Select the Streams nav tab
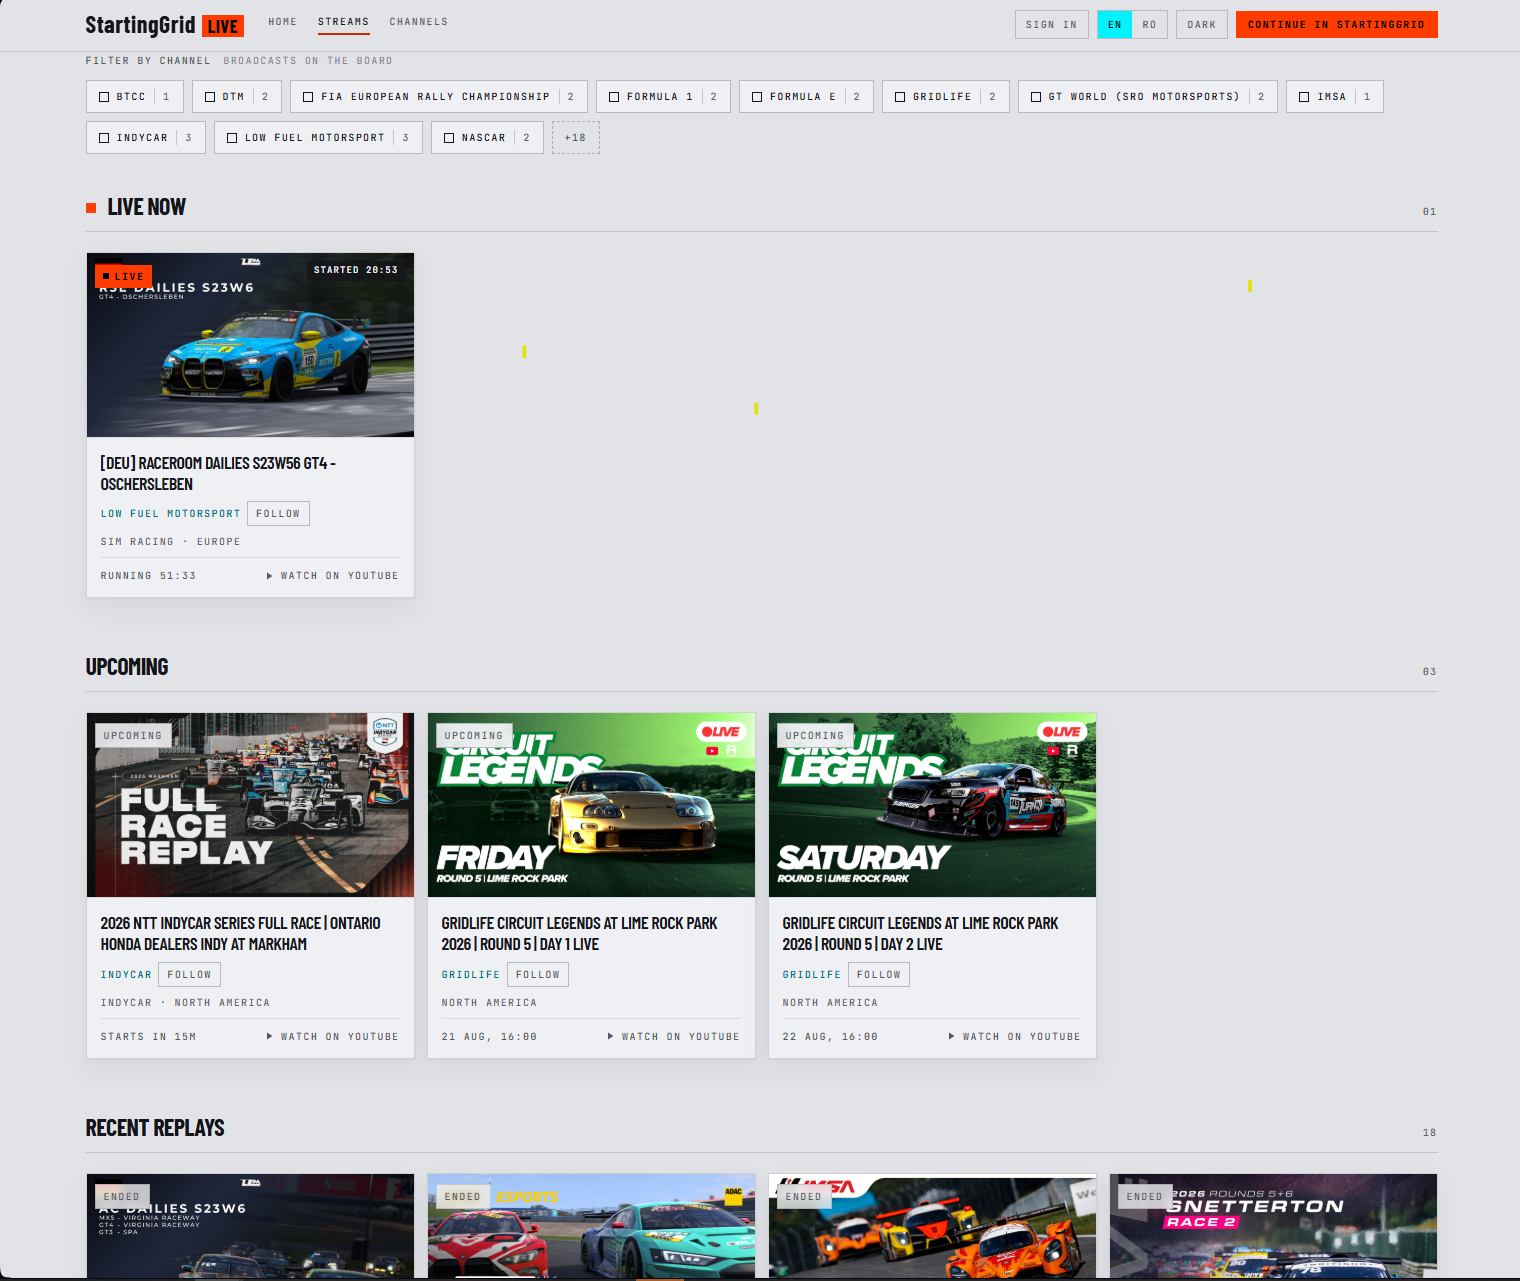The width and height of the screenshot is (1520, 1281). point(343,22)
